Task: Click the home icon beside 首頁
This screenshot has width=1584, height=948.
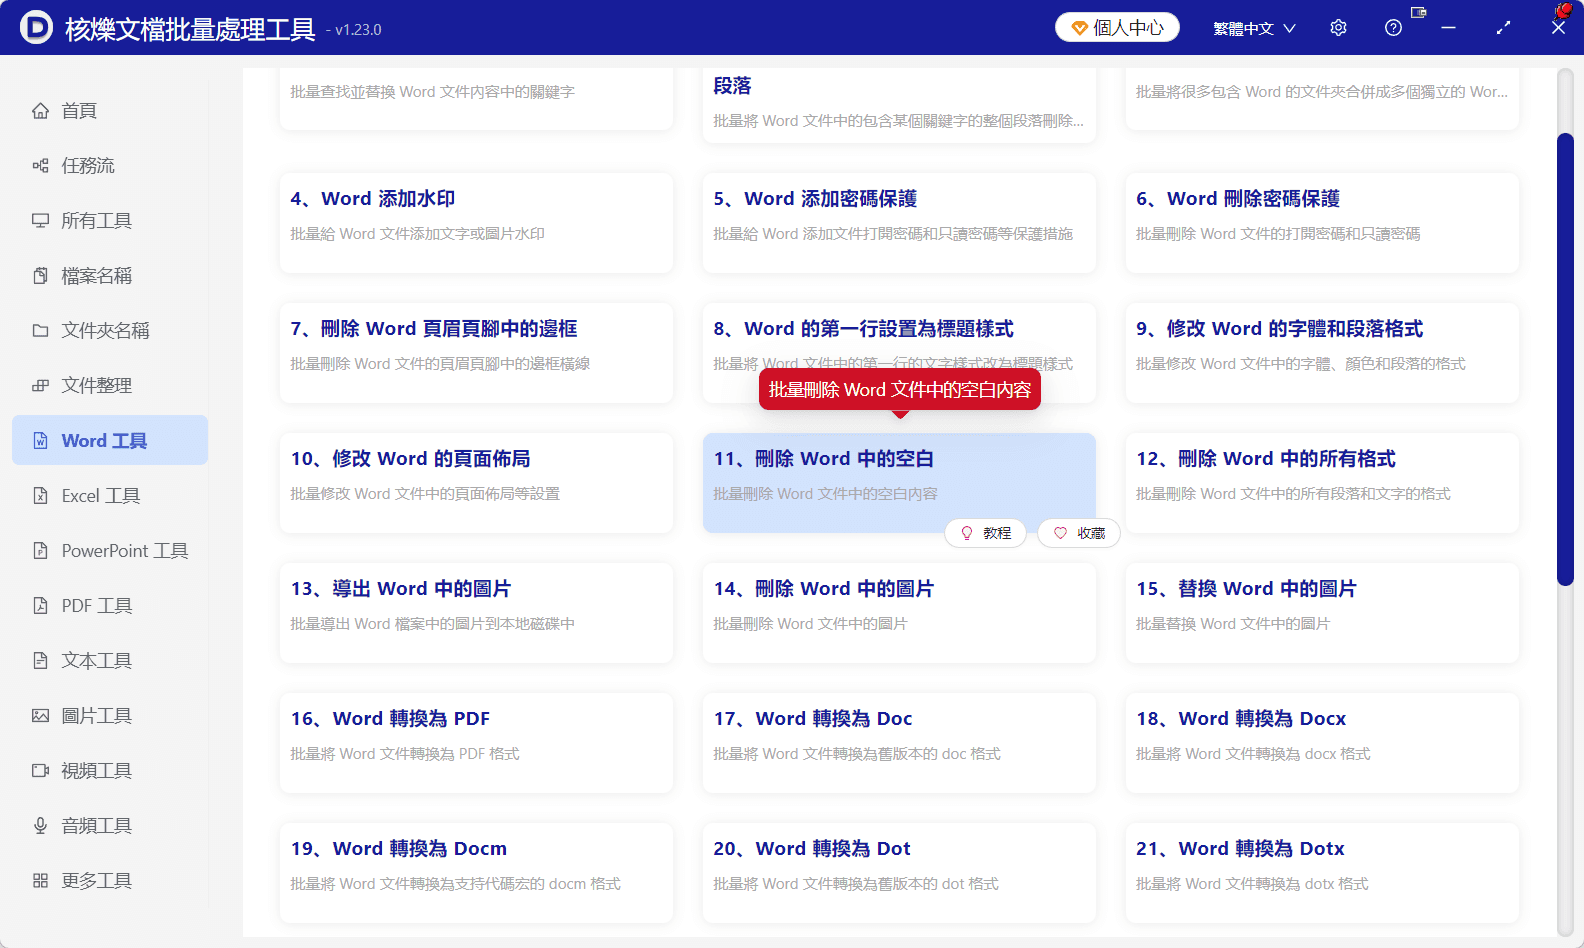Action: pyautogui.click(x=40, y=111)
